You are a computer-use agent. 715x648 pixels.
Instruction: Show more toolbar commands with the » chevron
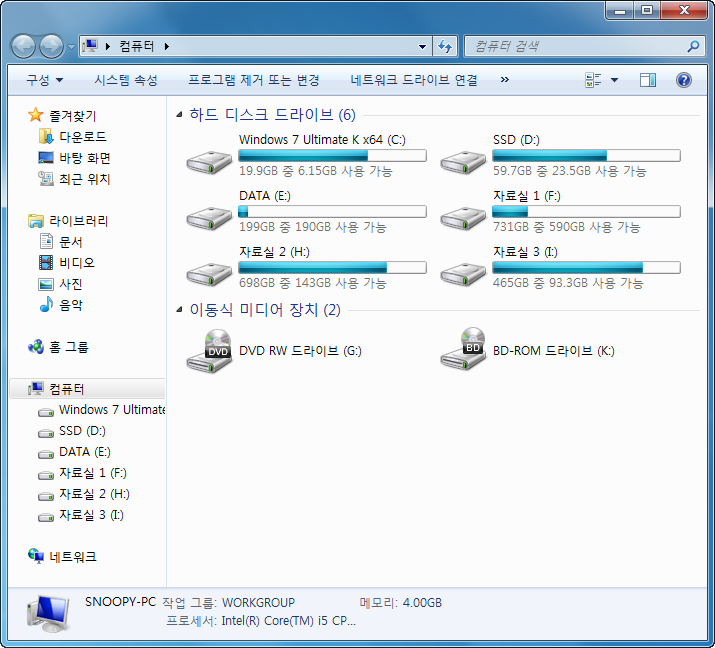(504, 80)
